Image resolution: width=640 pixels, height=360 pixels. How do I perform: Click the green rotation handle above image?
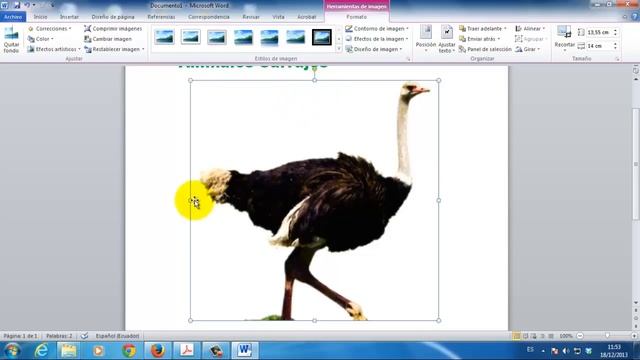click(x=314, y=69)
